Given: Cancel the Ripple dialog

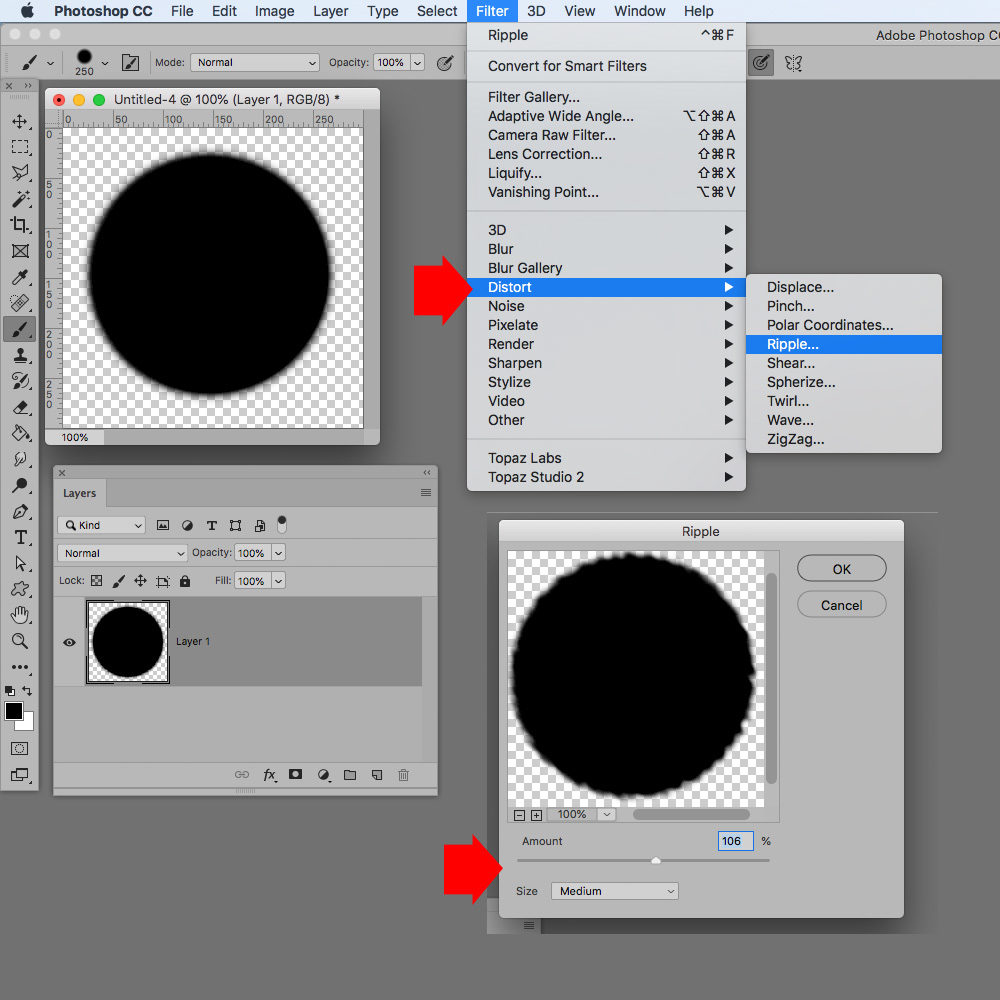Looking at the screenshot, I should point(841,605).
